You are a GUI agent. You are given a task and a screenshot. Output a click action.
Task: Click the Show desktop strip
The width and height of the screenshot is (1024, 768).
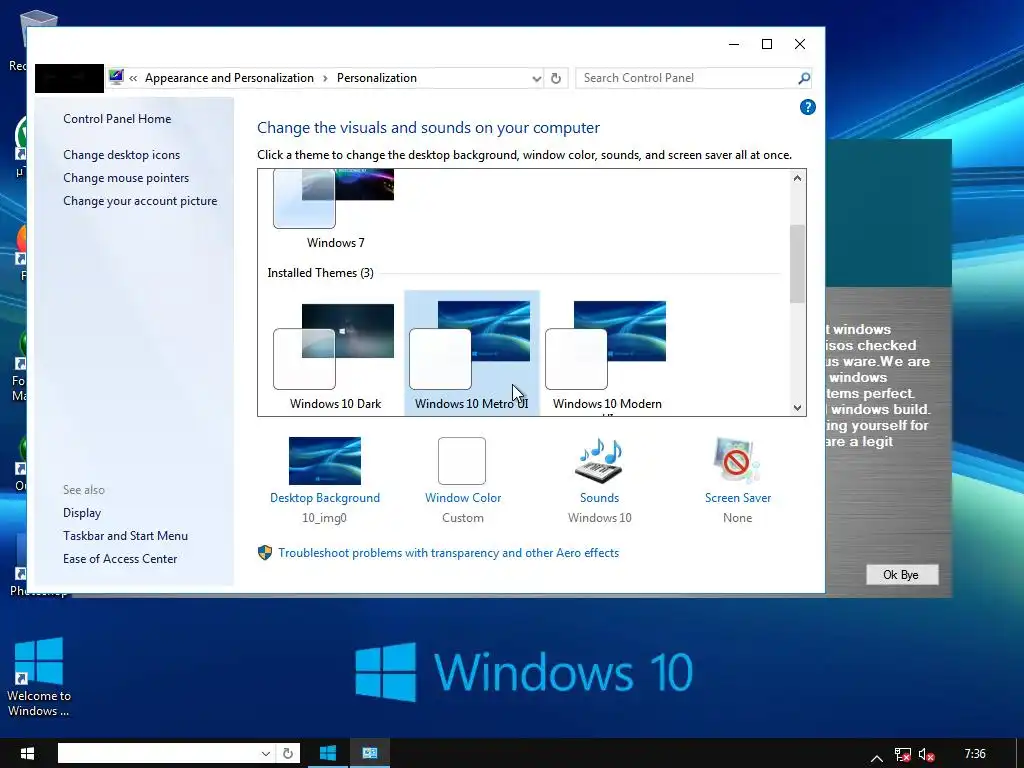[1020, 753]
